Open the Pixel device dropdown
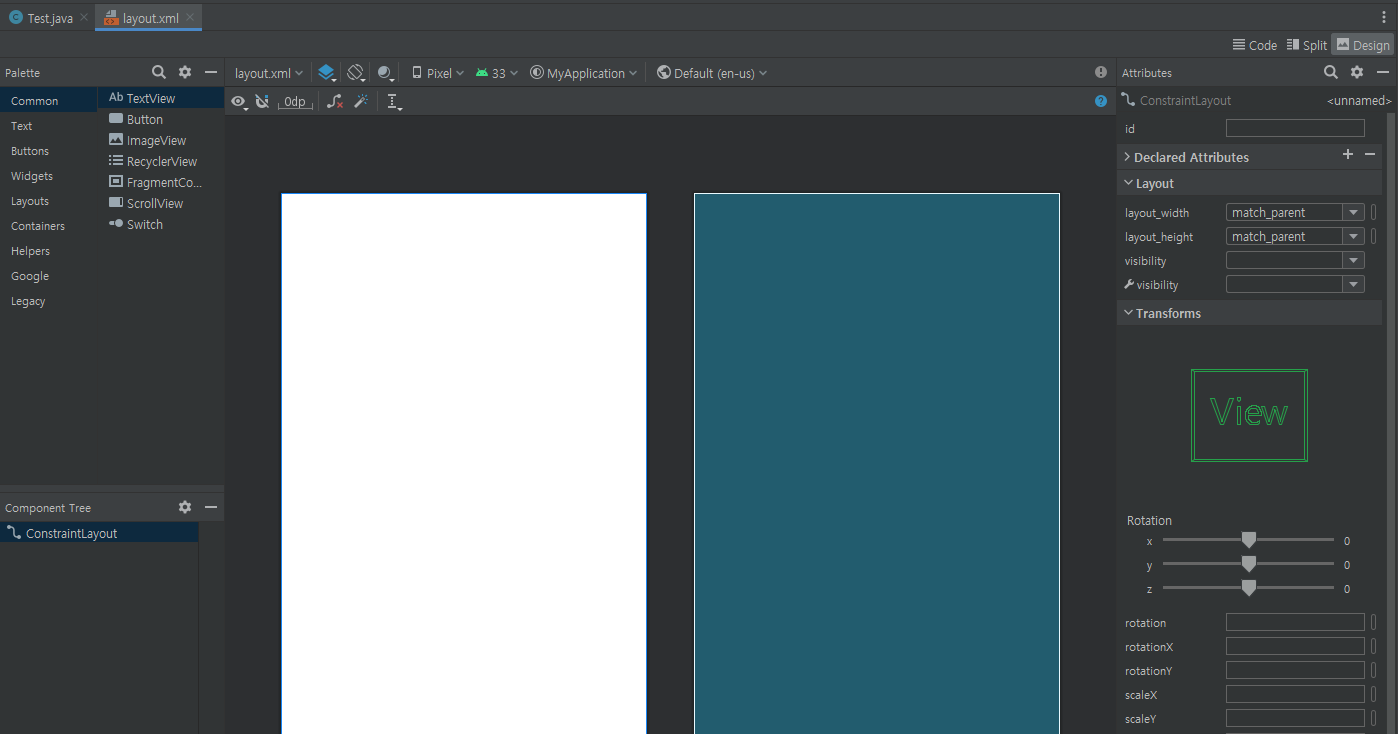 438,73
